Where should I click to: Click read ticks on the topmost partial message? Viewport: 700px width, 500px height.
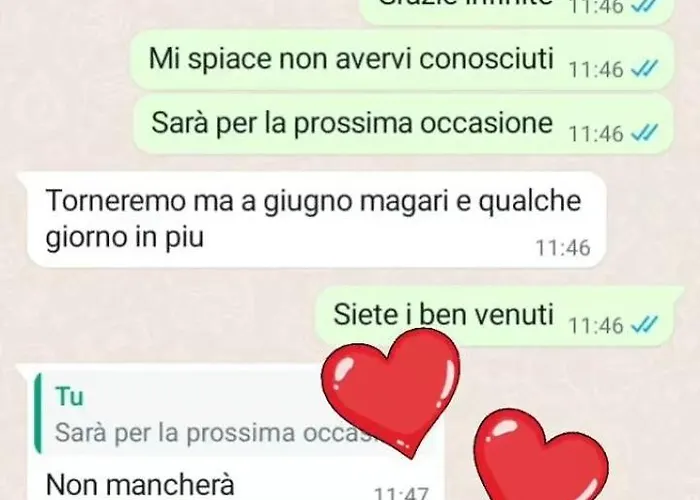pos(645,6)
